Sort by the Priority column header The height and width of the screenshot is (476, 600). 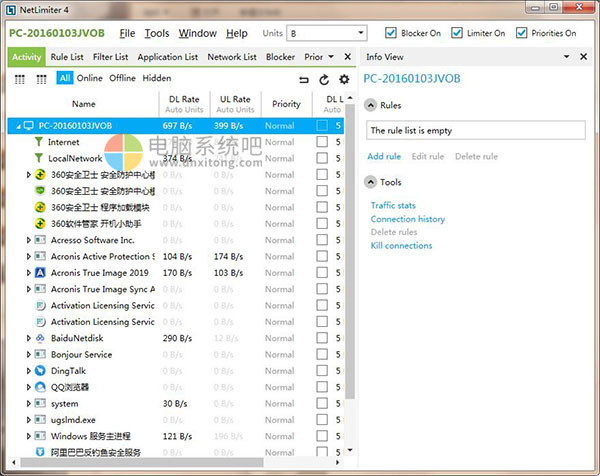point(286,104)
